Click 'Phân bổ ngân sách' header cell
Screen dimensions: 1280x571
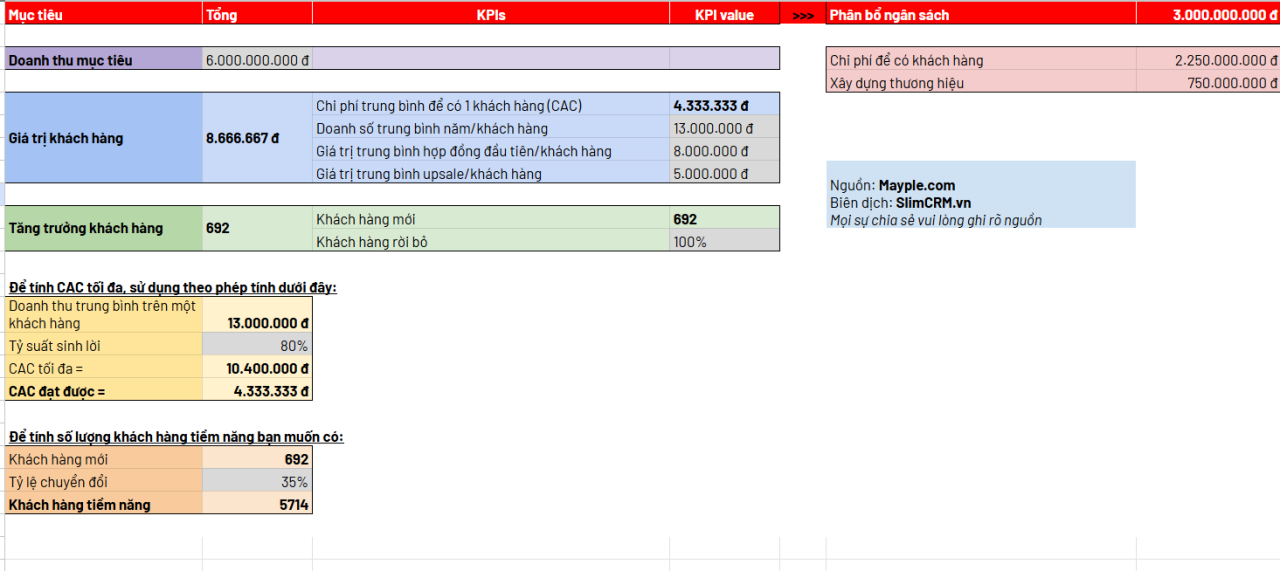(x=981, y=14)
